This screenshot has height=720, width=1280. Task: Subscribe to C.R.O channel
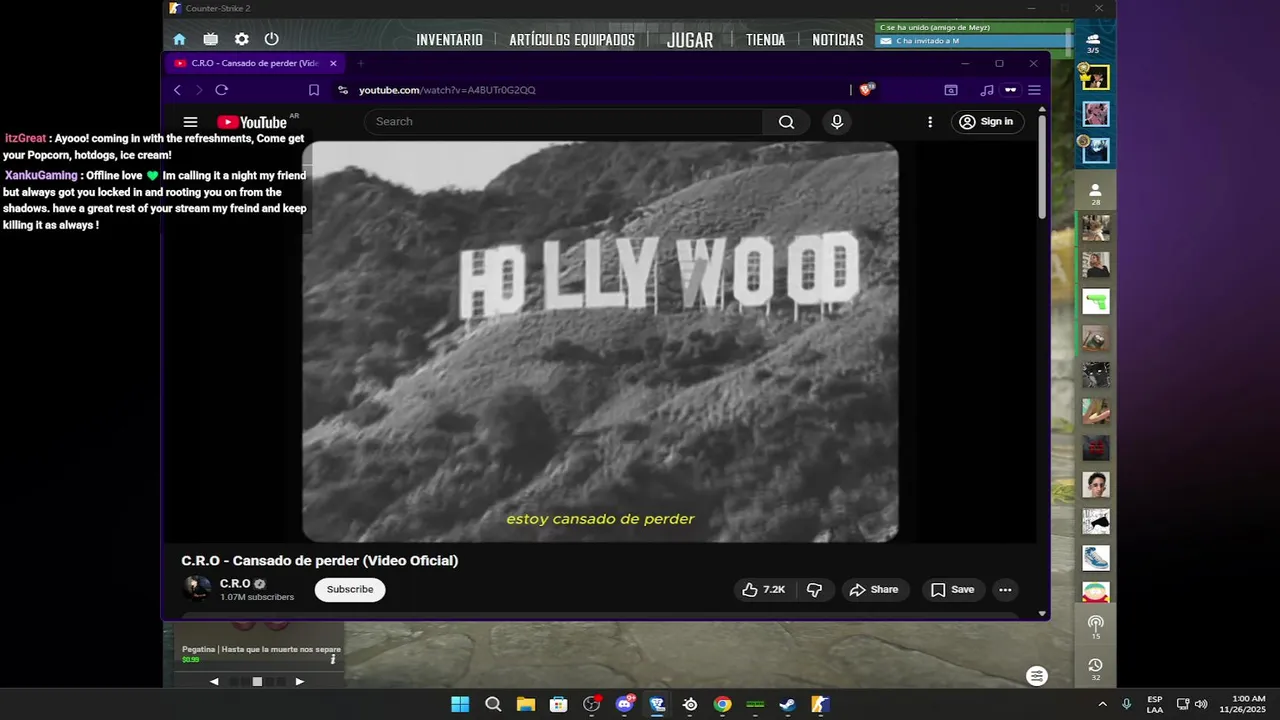[350, 590]
